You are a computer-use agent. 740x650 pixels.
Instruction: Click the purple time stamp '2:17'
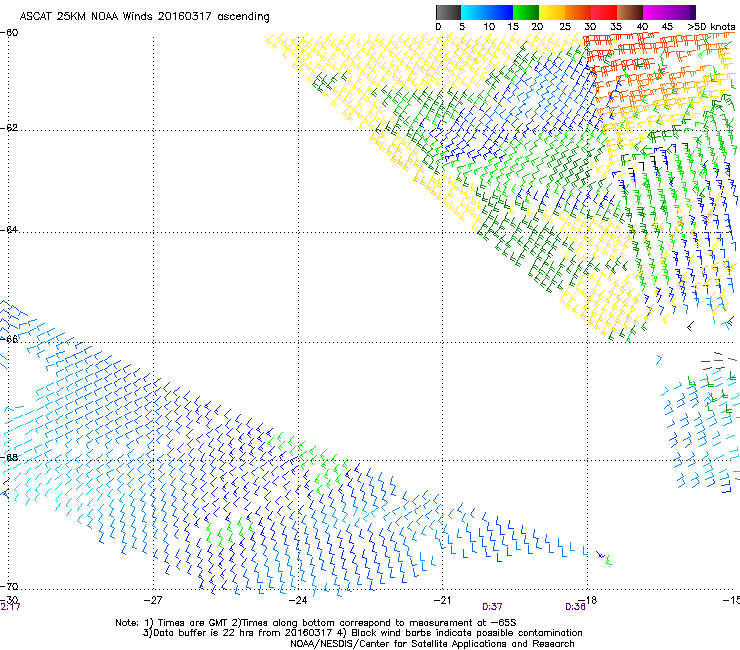pyautogui.click(x=10, y=607)
